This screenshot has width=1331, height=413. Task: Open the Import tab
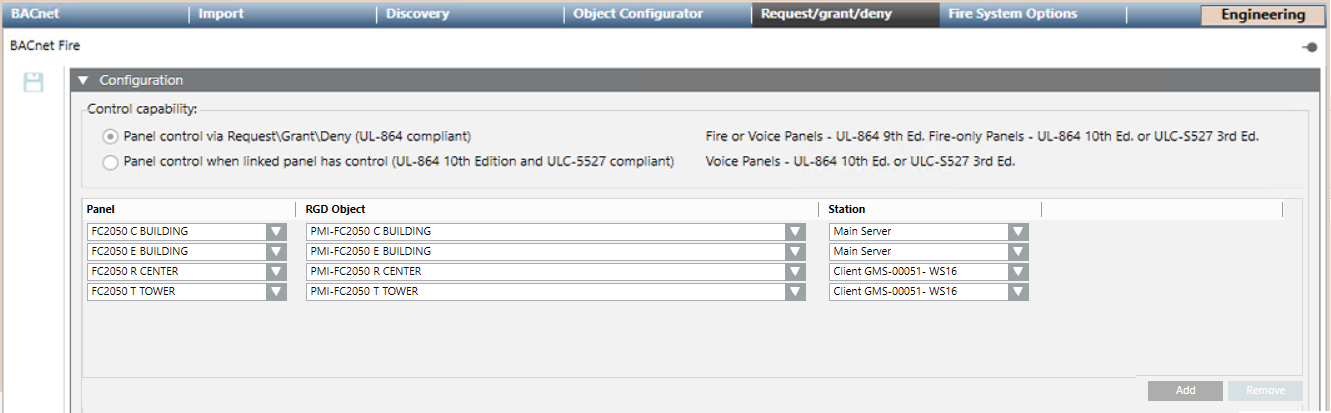[221, 14]
